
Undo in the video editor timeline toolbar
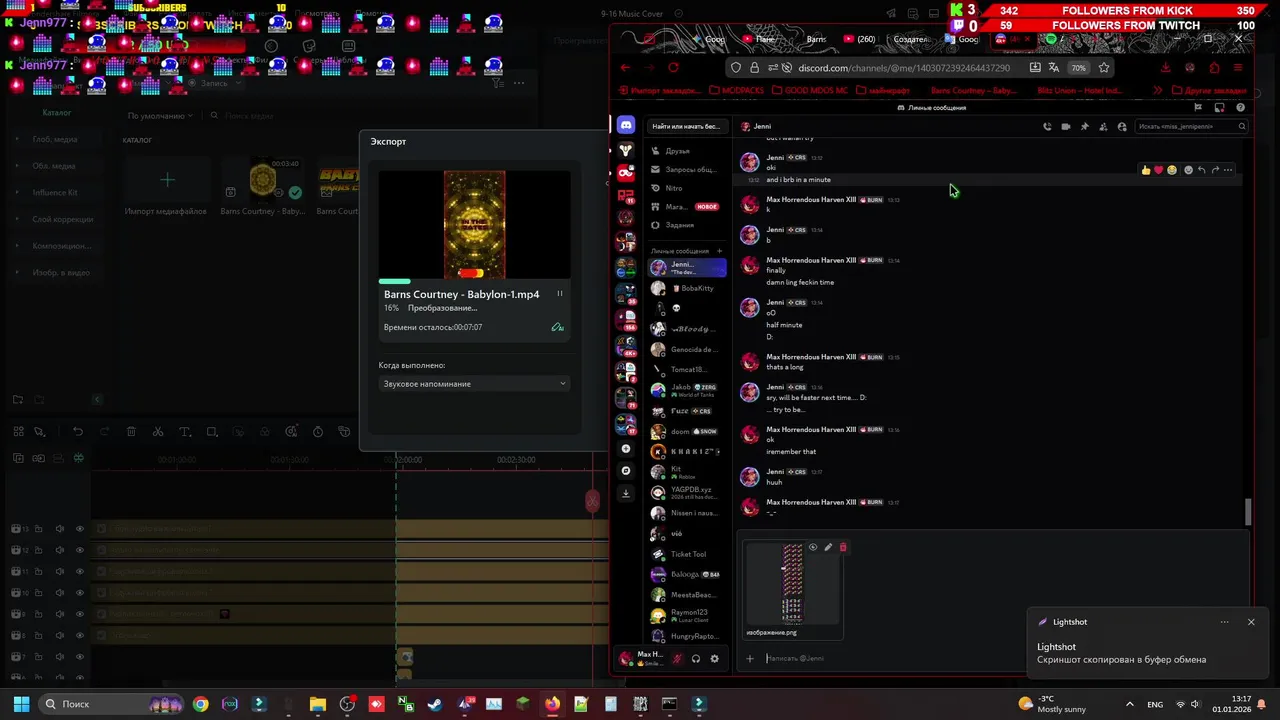click(77, 432)
